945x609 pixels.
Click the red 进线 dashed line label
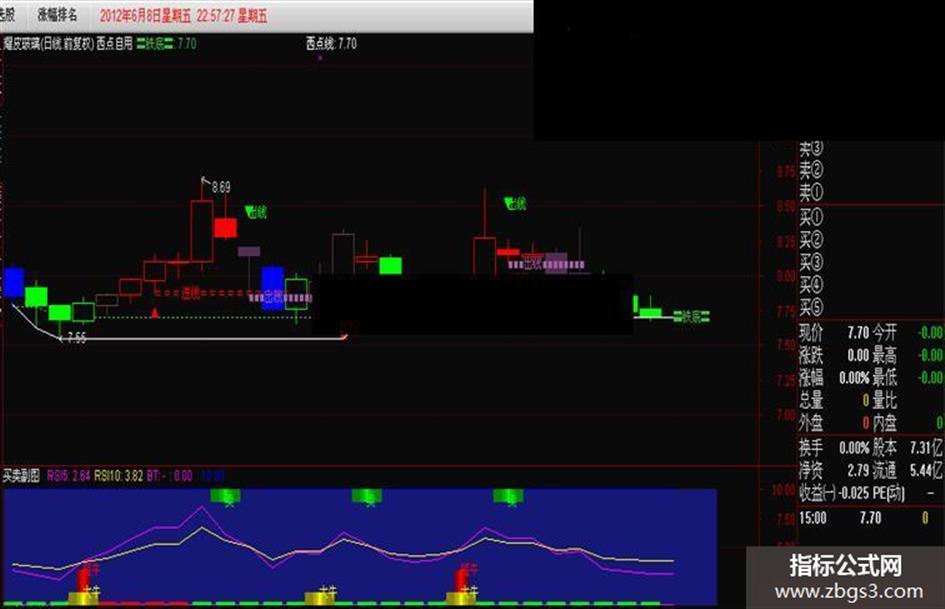(x=190, y=293)
